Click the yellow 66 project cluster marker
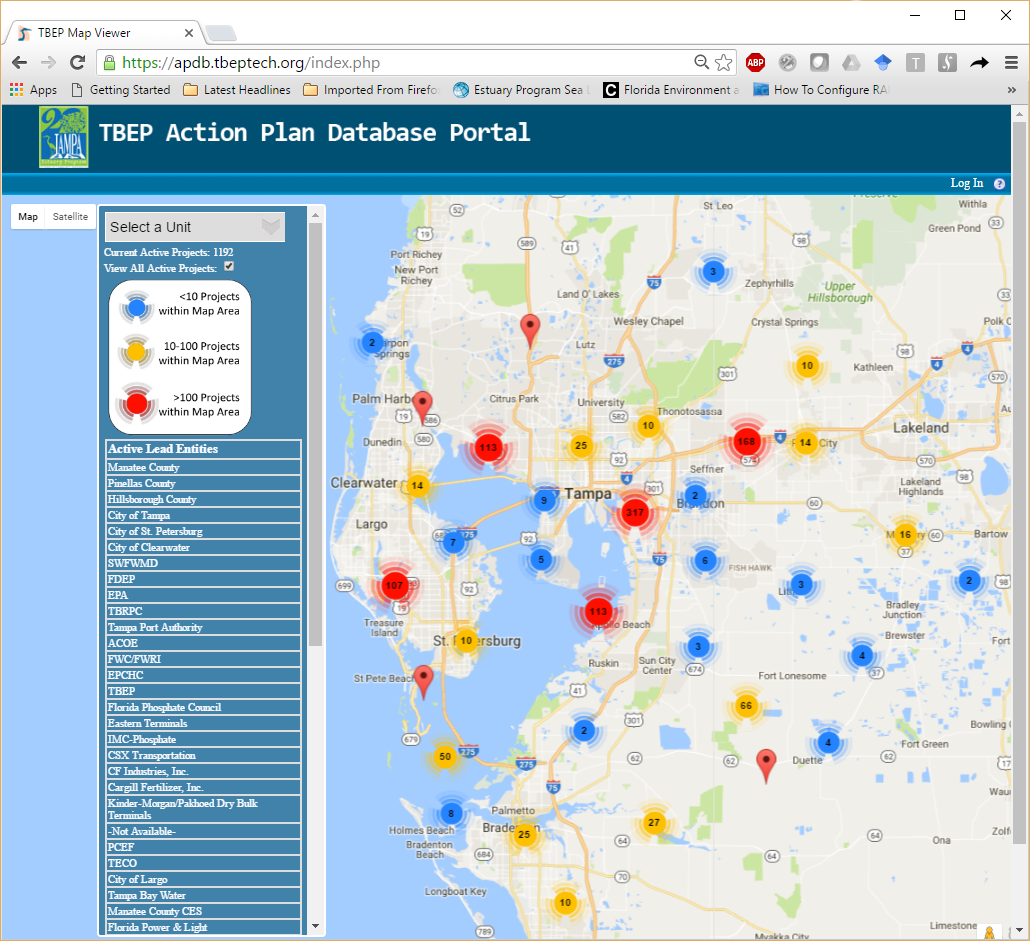 tap(745, 706)
